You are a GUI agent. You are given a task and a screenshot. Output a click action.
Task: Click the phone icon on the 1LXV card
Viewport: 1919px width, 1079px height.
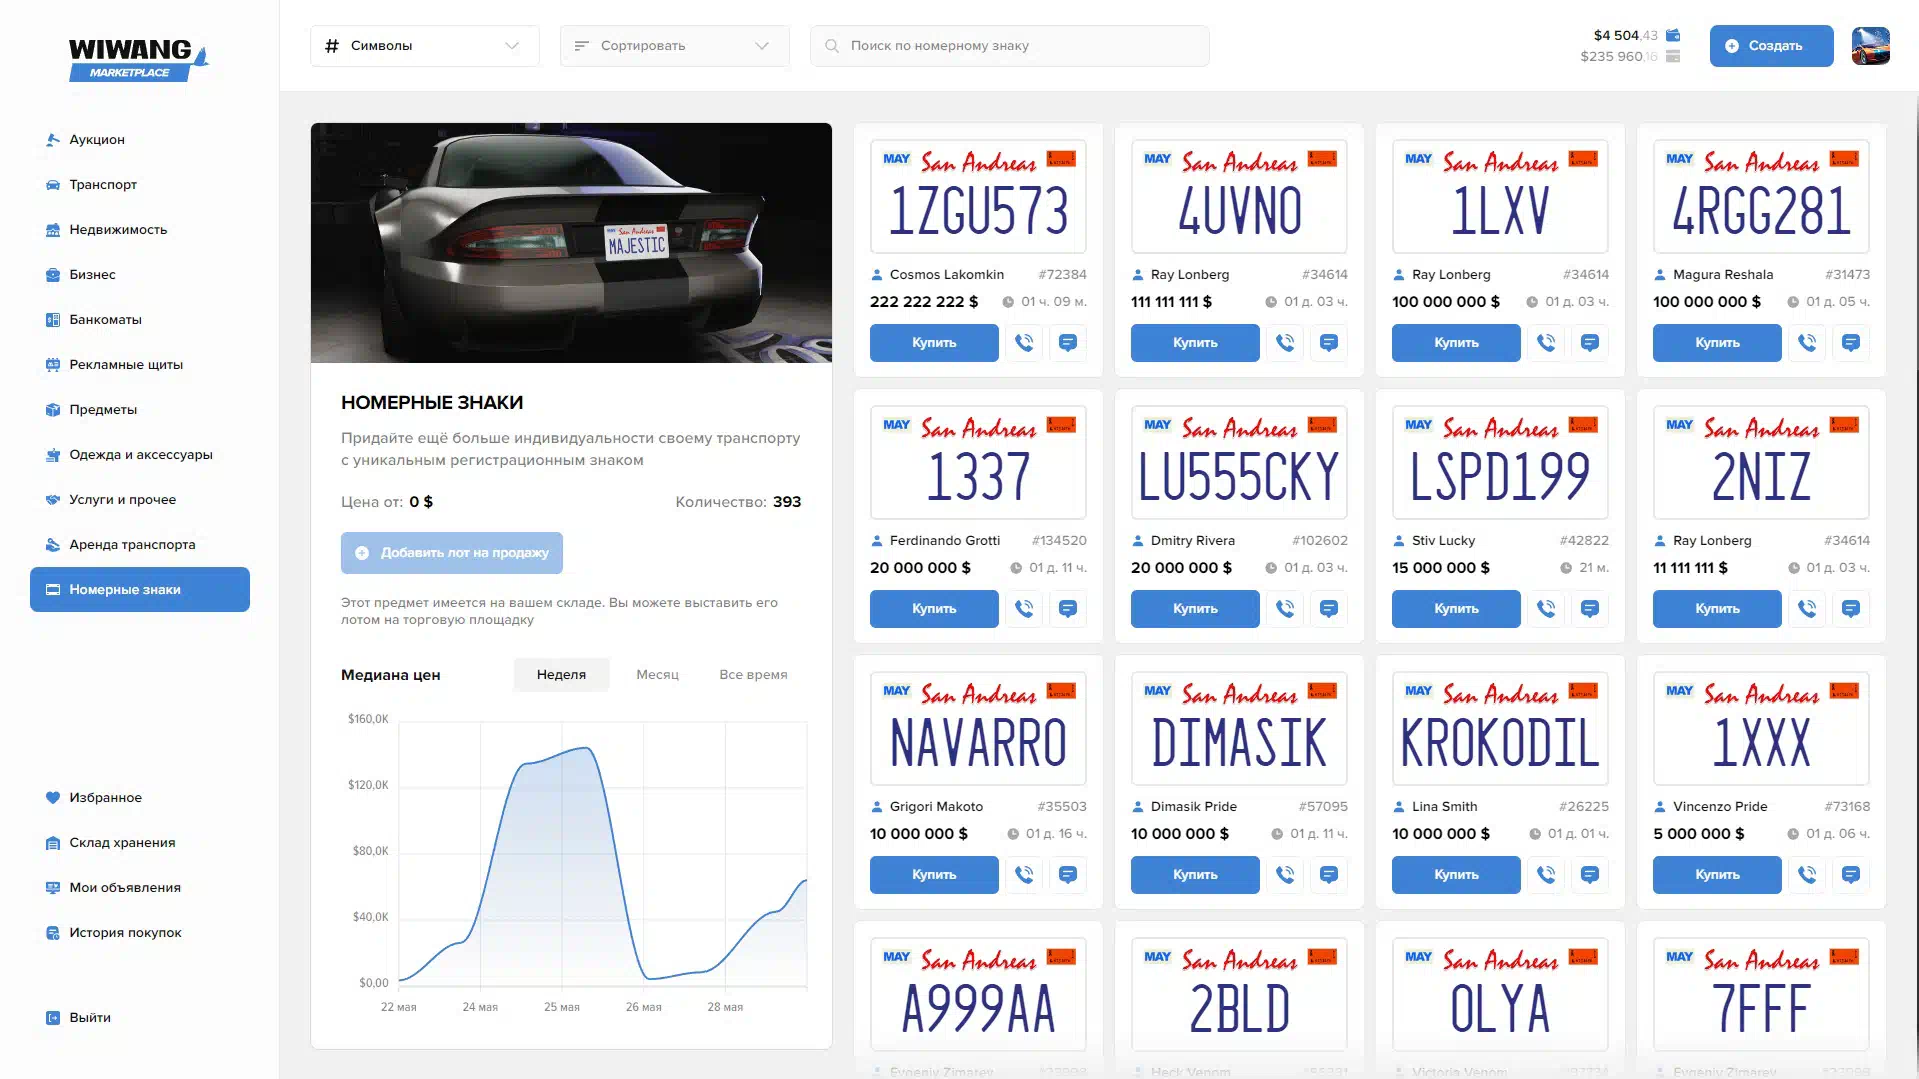coord(1546,343)
